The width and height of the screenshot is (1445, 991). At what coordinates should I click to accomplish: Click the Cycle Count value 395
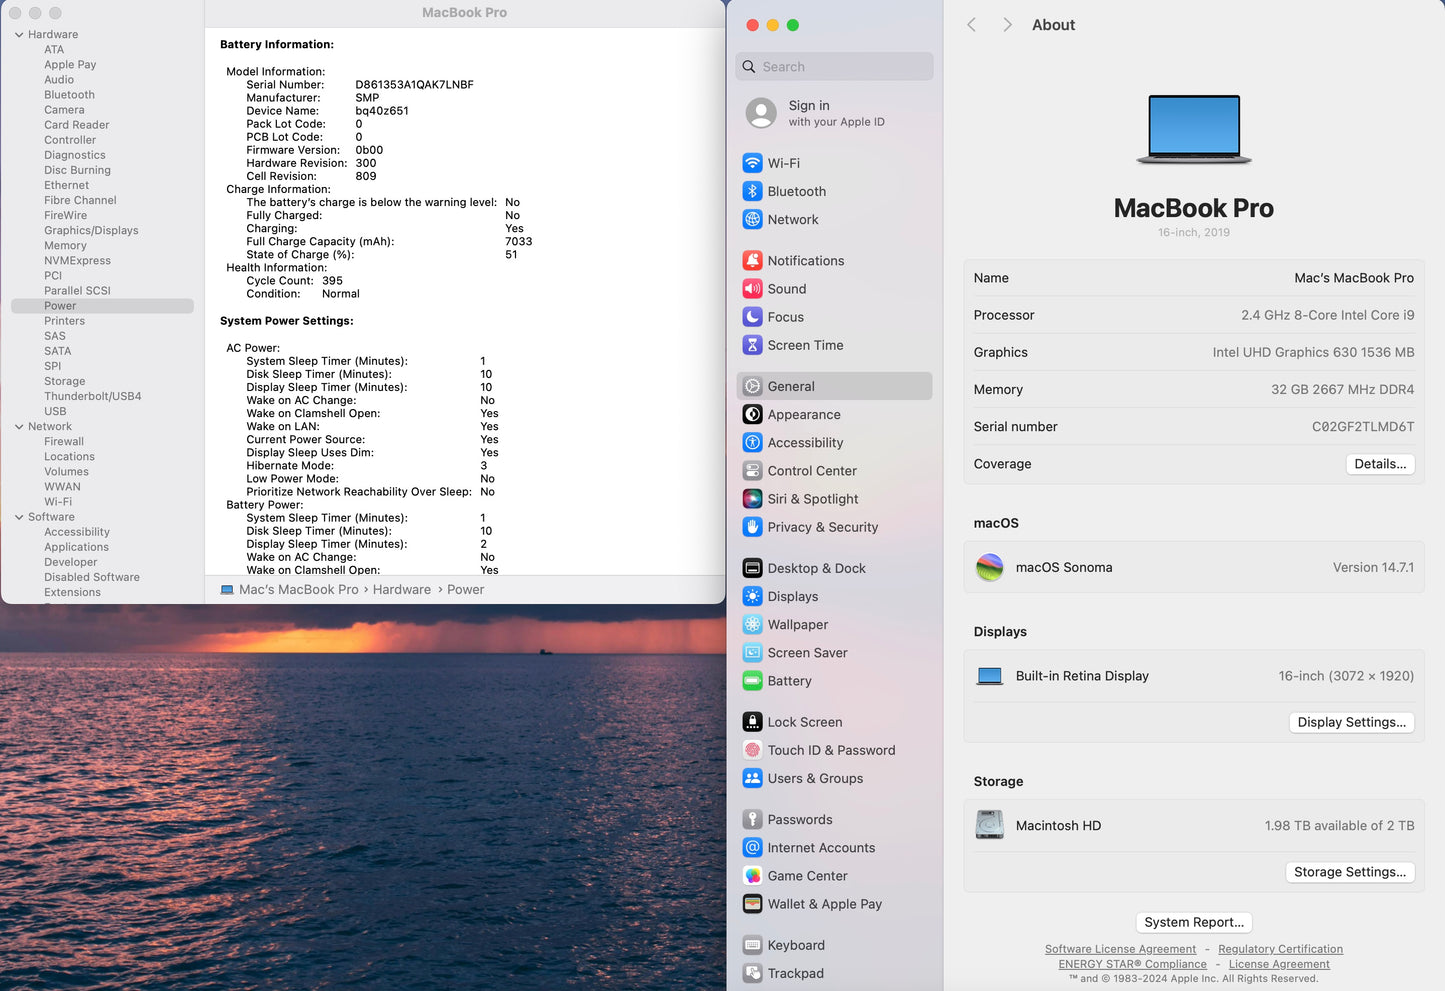332,281
